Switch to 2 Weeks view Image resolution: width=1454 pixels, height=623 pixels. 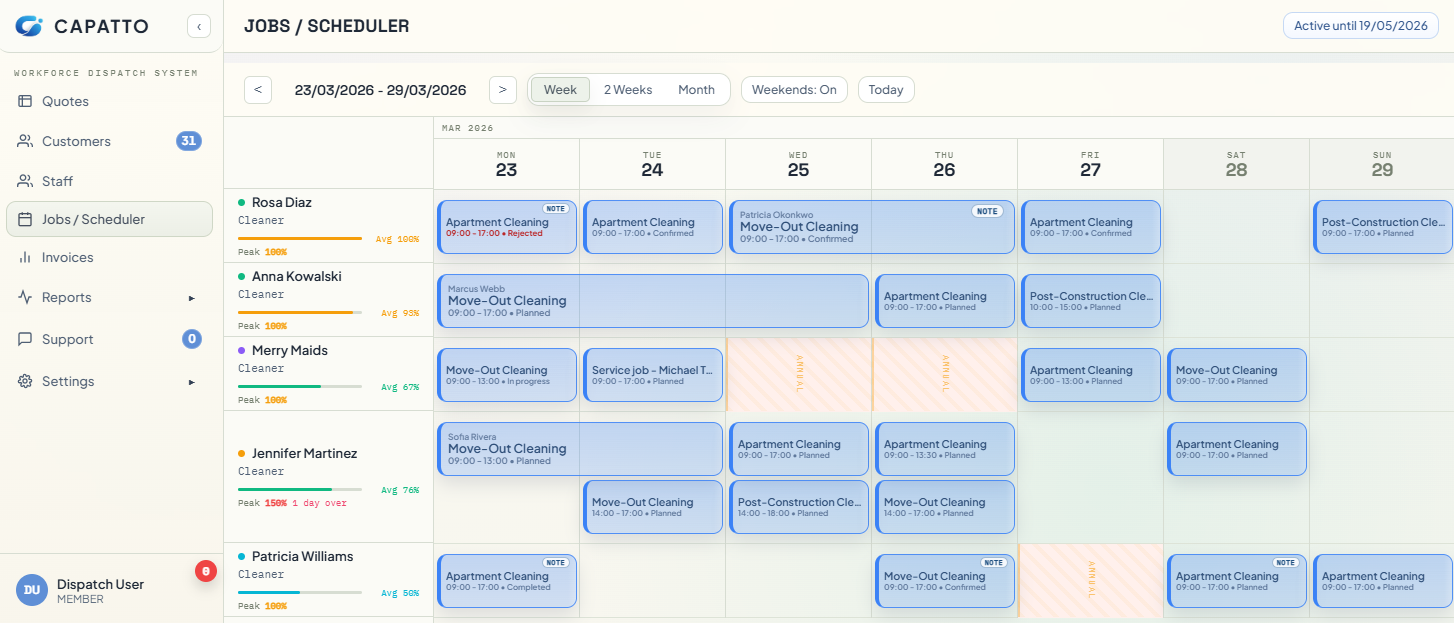(x=628, y=89)
